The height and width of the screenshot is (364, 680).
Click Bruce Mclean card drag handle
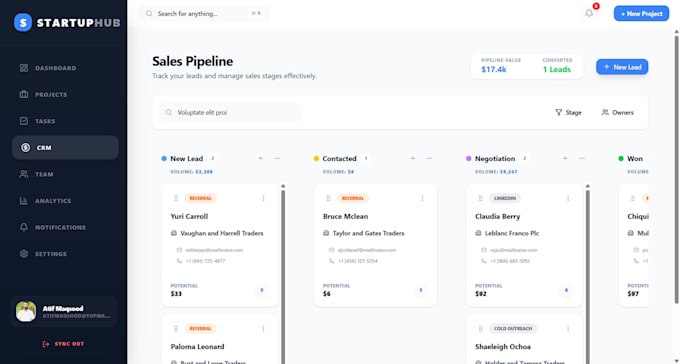point(328,198)
